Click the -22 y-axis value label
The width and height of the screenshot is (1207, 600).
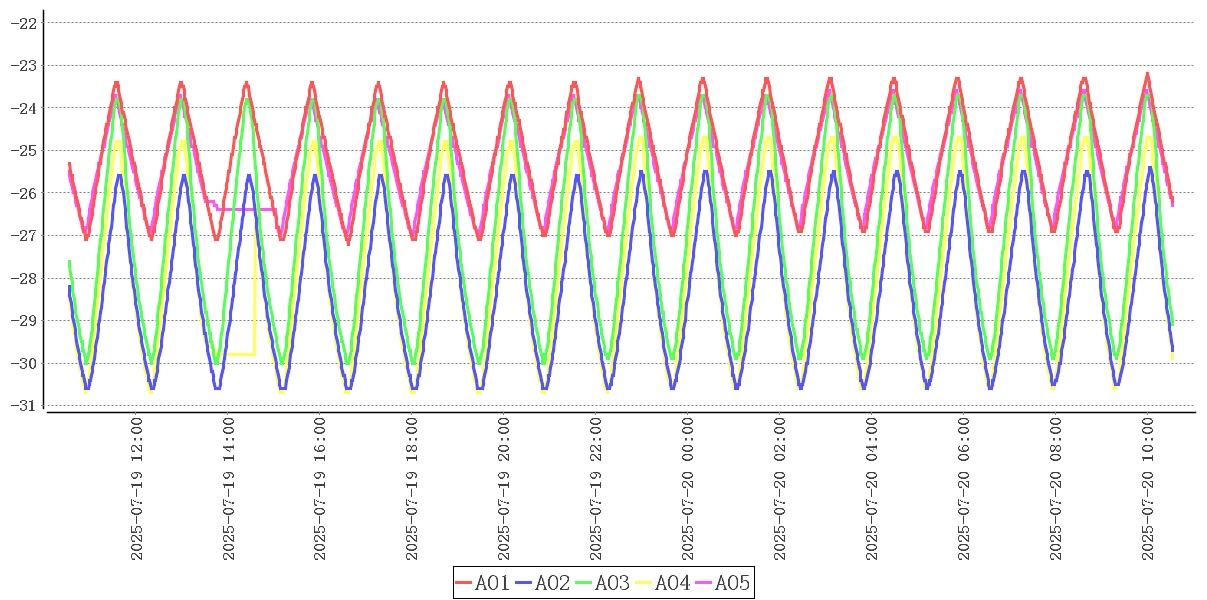22,23
